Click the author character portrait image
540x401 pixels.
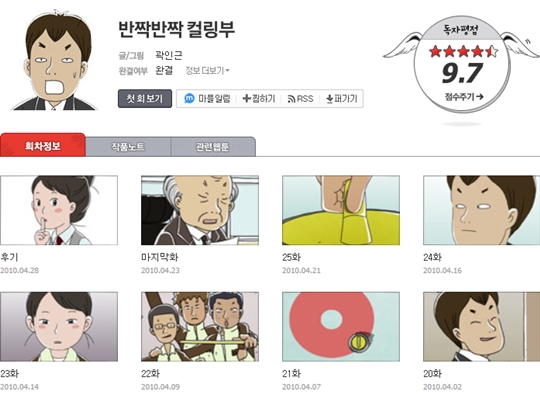point(54,60)
